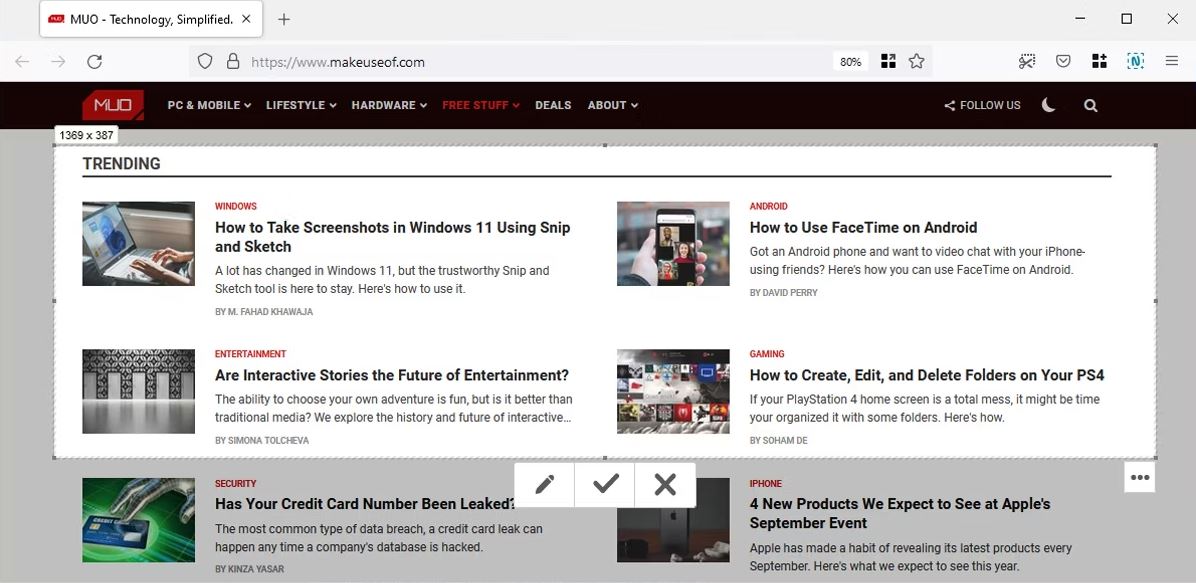
Task: Open a new tab with the plus button
Action: pyautogui.click(x=284, y=19)
